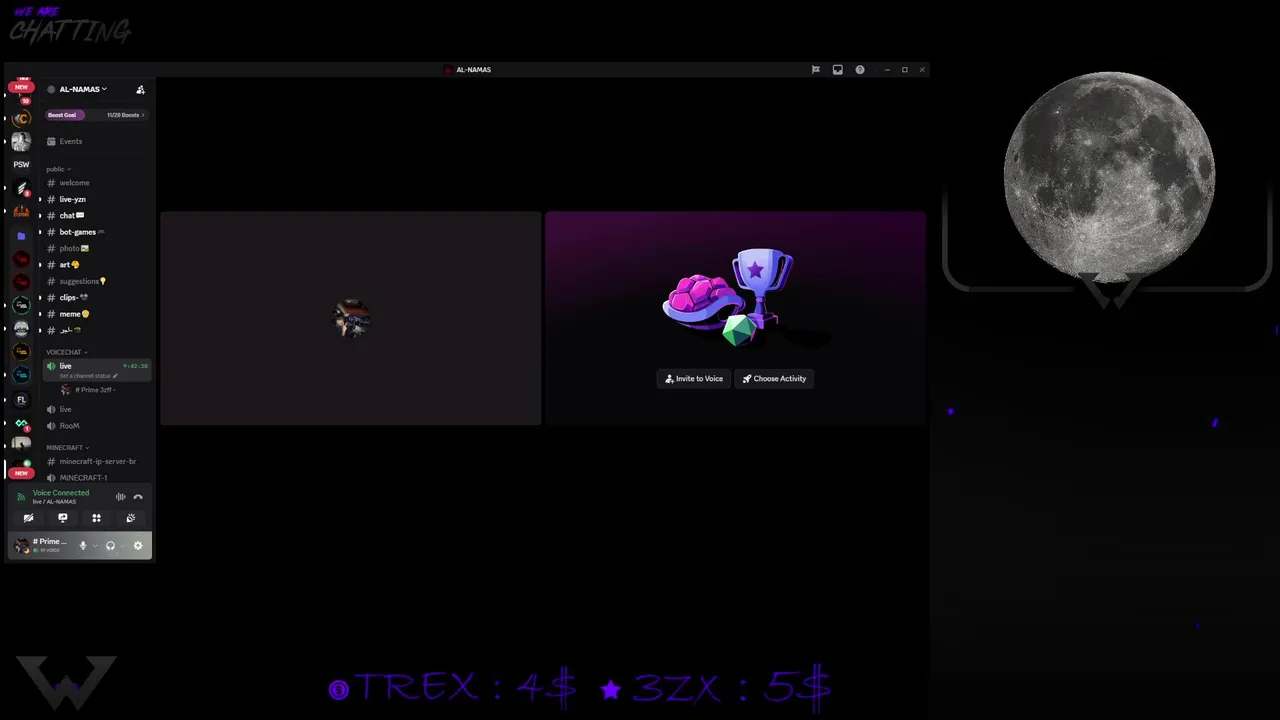Click the voice connection signal icon

[x=21, y=497]
